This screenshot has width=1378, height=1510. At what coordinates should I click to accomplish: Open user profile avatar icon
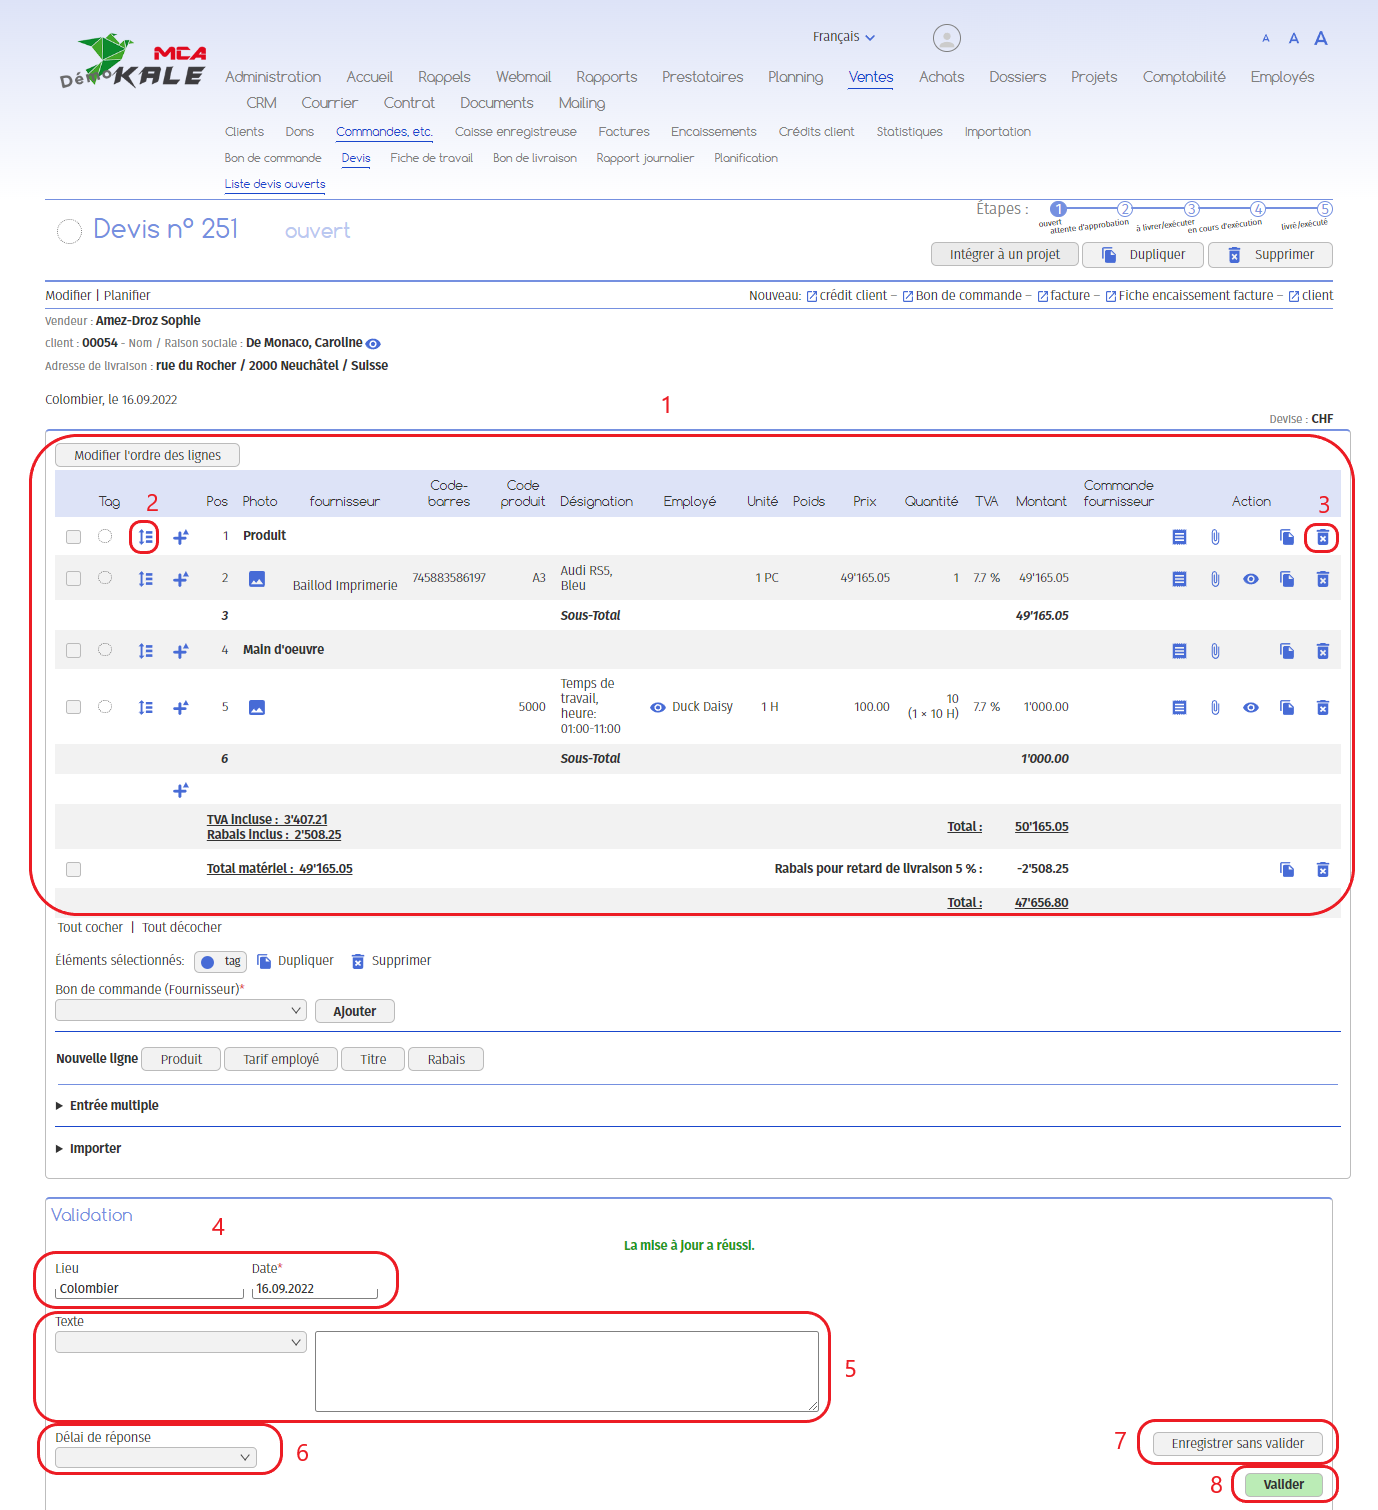point(946,38)
